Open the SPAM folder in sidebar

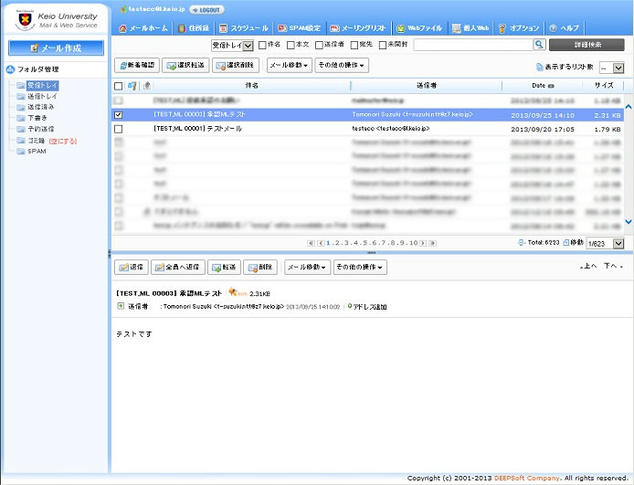coord(36,151)
